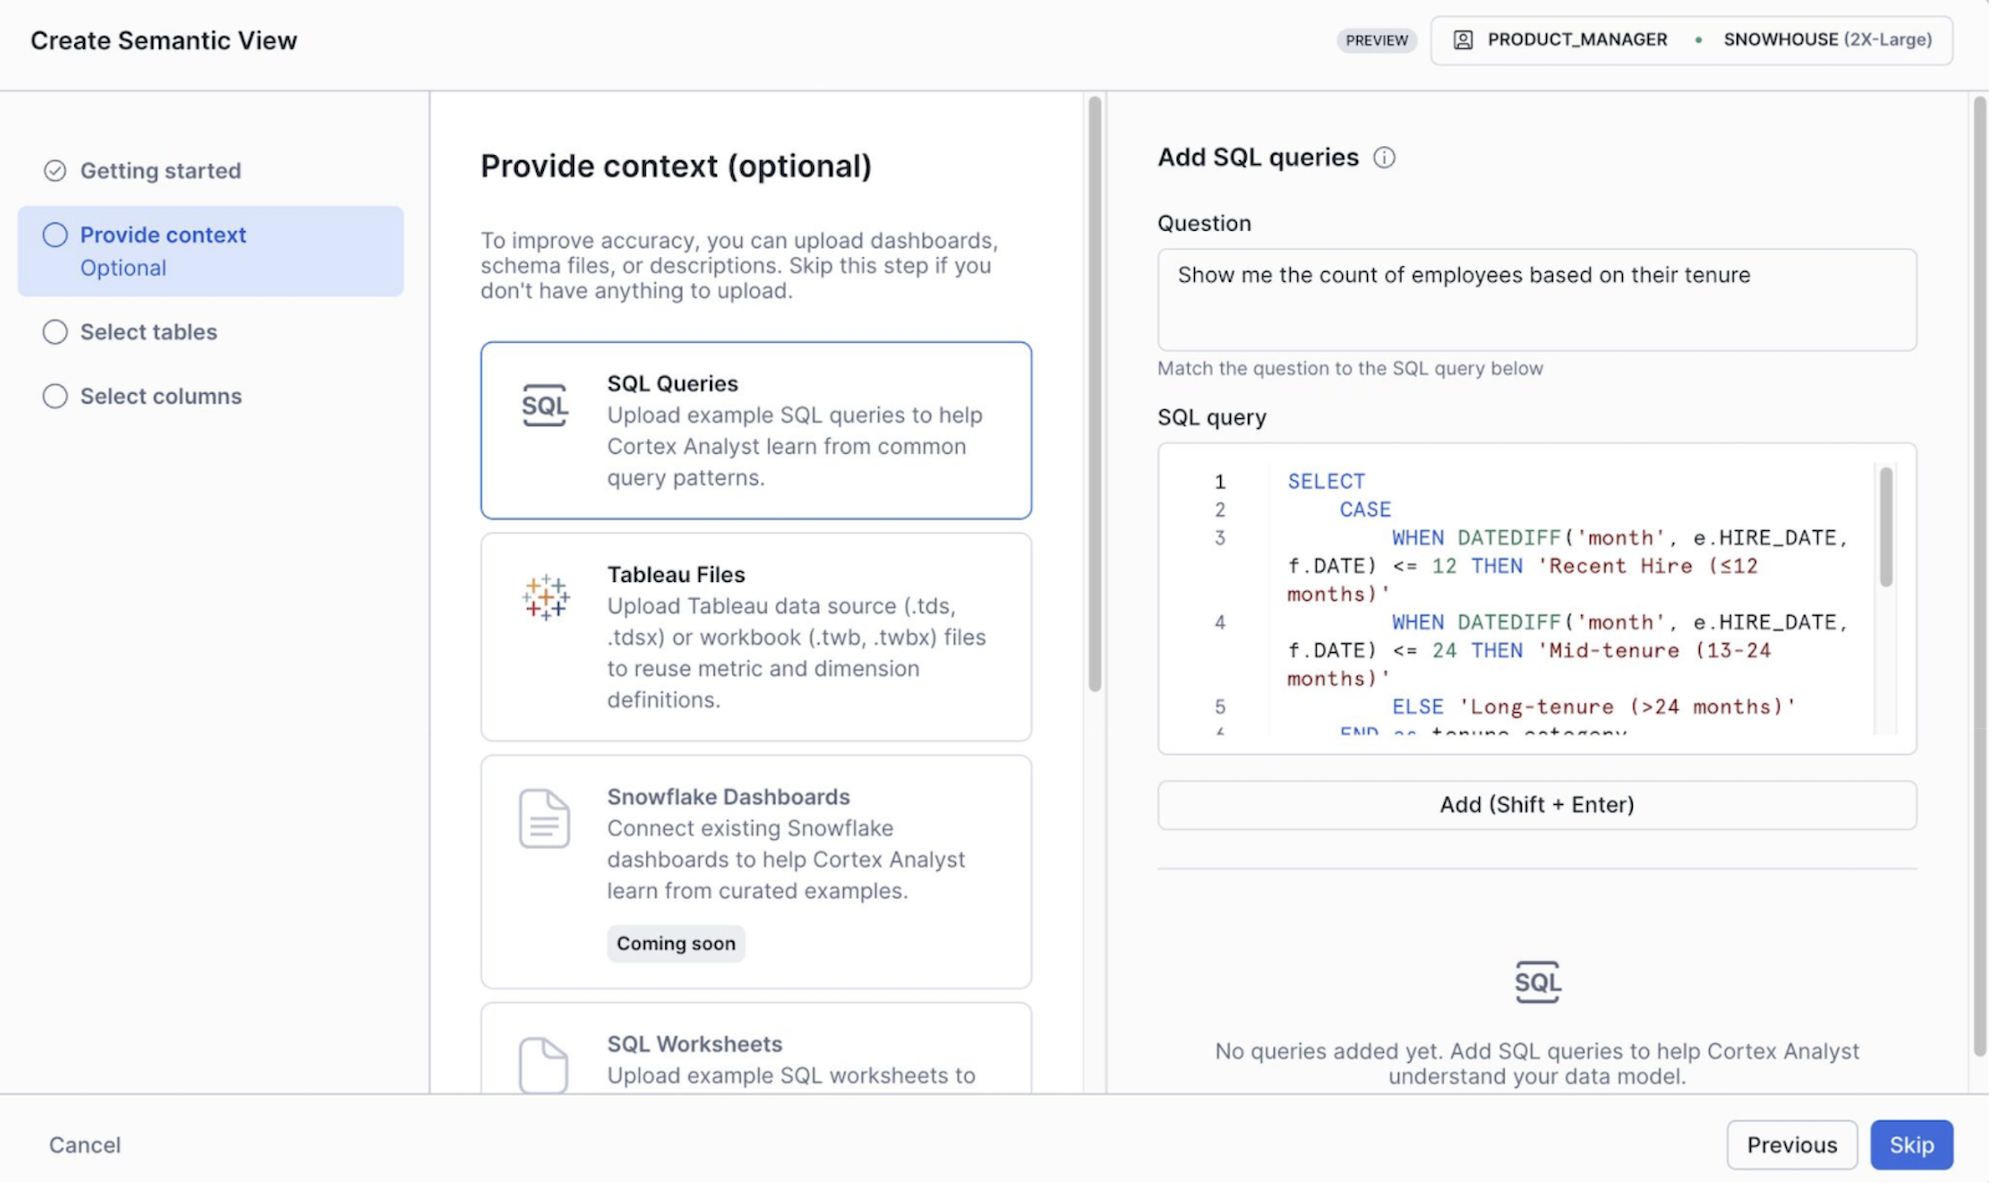Image resolution: width=2000 pixels, height=1187 pixels.
Task: Go to Getting started step
Action: pyautogui.click(x=161, y=171)
